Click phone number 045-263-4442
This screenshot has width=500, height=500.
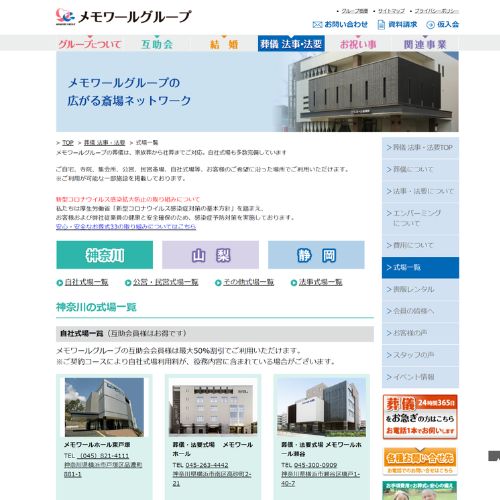pyautogui.click(x=207, y=465)
